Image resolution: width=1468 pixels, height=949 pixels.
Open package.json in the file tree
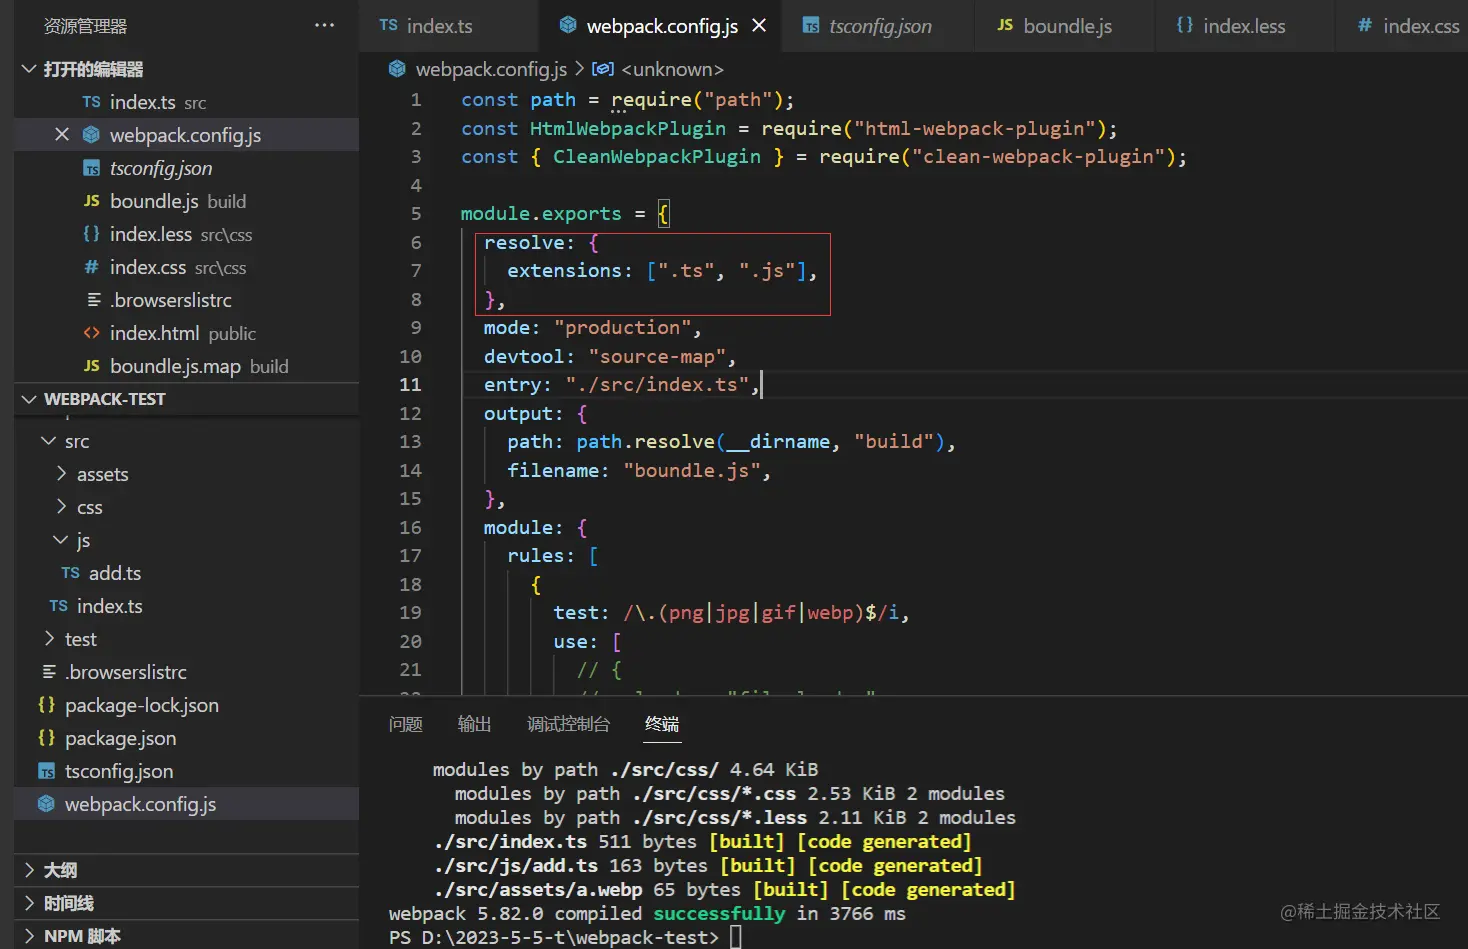click(120, 738)
